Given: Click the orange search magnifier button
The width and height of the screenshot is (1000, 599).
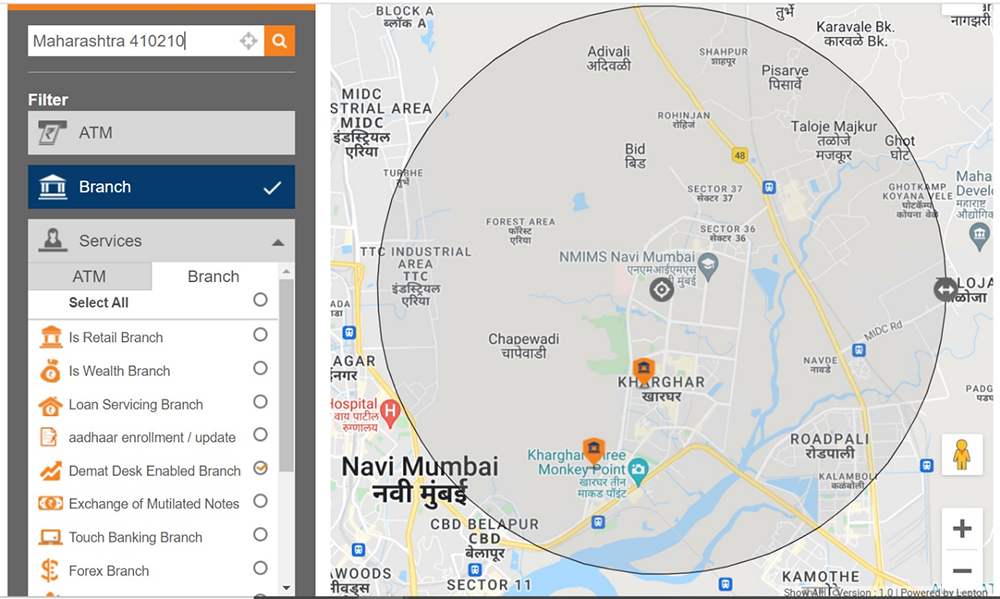Looking at the screenshot, I should (x=279, y=41).
